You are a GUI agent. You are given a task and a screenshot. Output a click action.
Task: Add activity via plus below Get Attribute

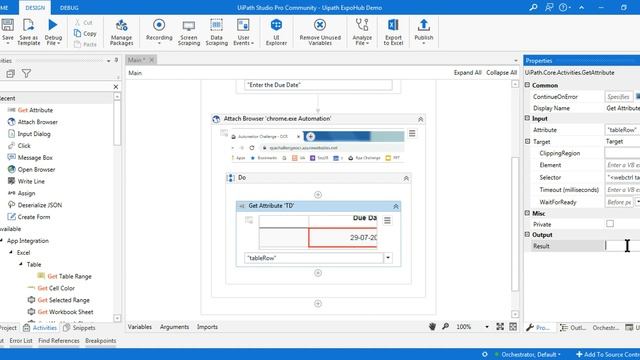318,273
